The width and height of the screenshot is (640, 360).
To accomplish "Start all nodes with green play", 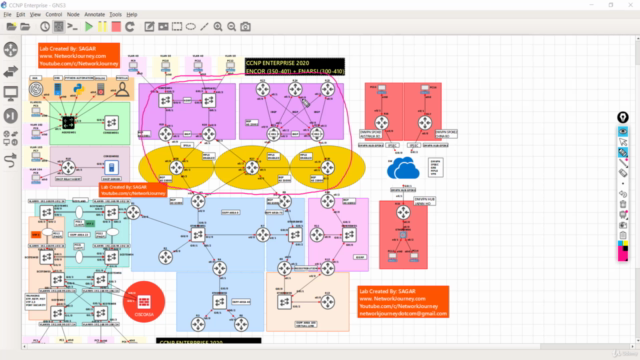I will (x=89, y=27).
